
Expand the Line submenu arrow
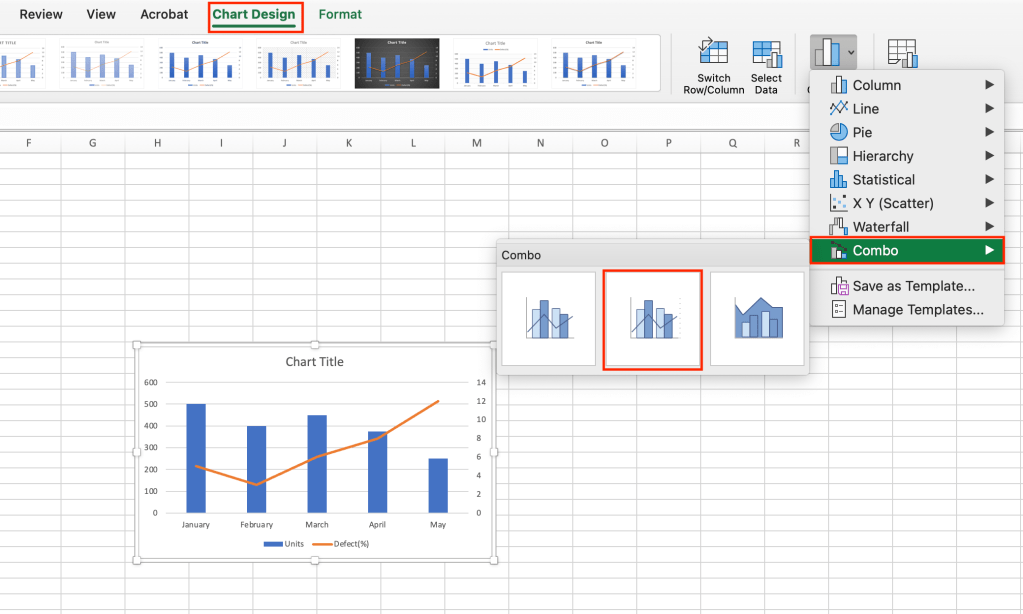(x=989, y=108)
